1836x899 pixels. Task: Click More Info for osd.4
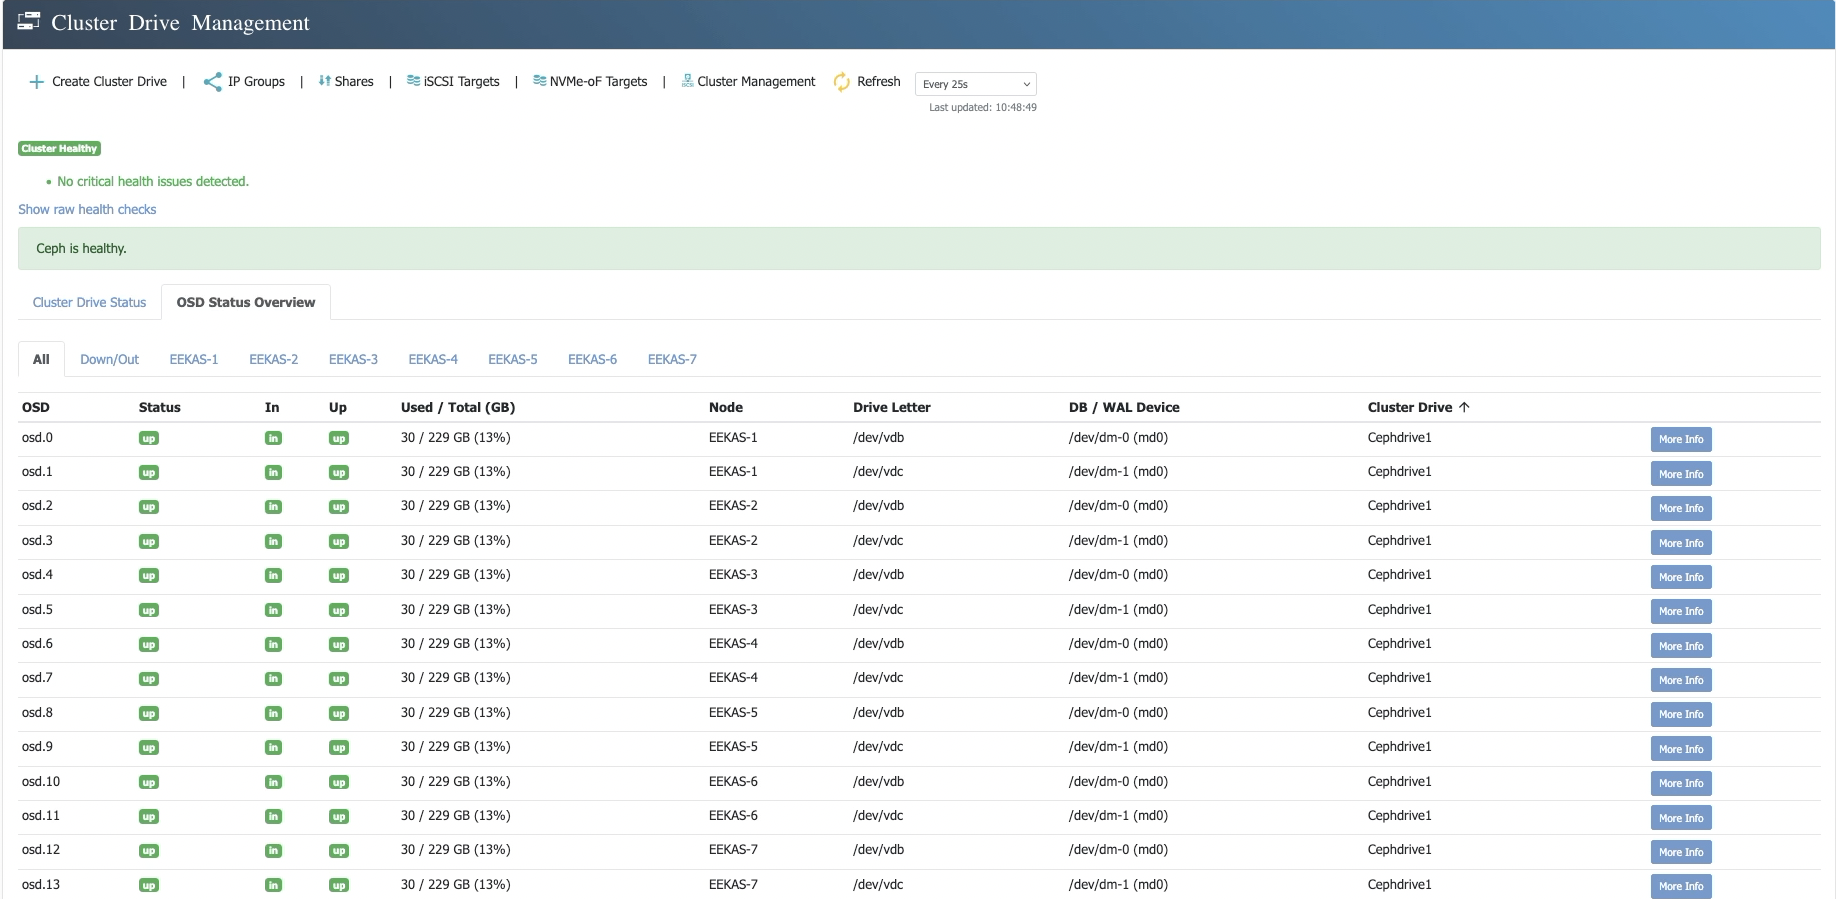1681,577
